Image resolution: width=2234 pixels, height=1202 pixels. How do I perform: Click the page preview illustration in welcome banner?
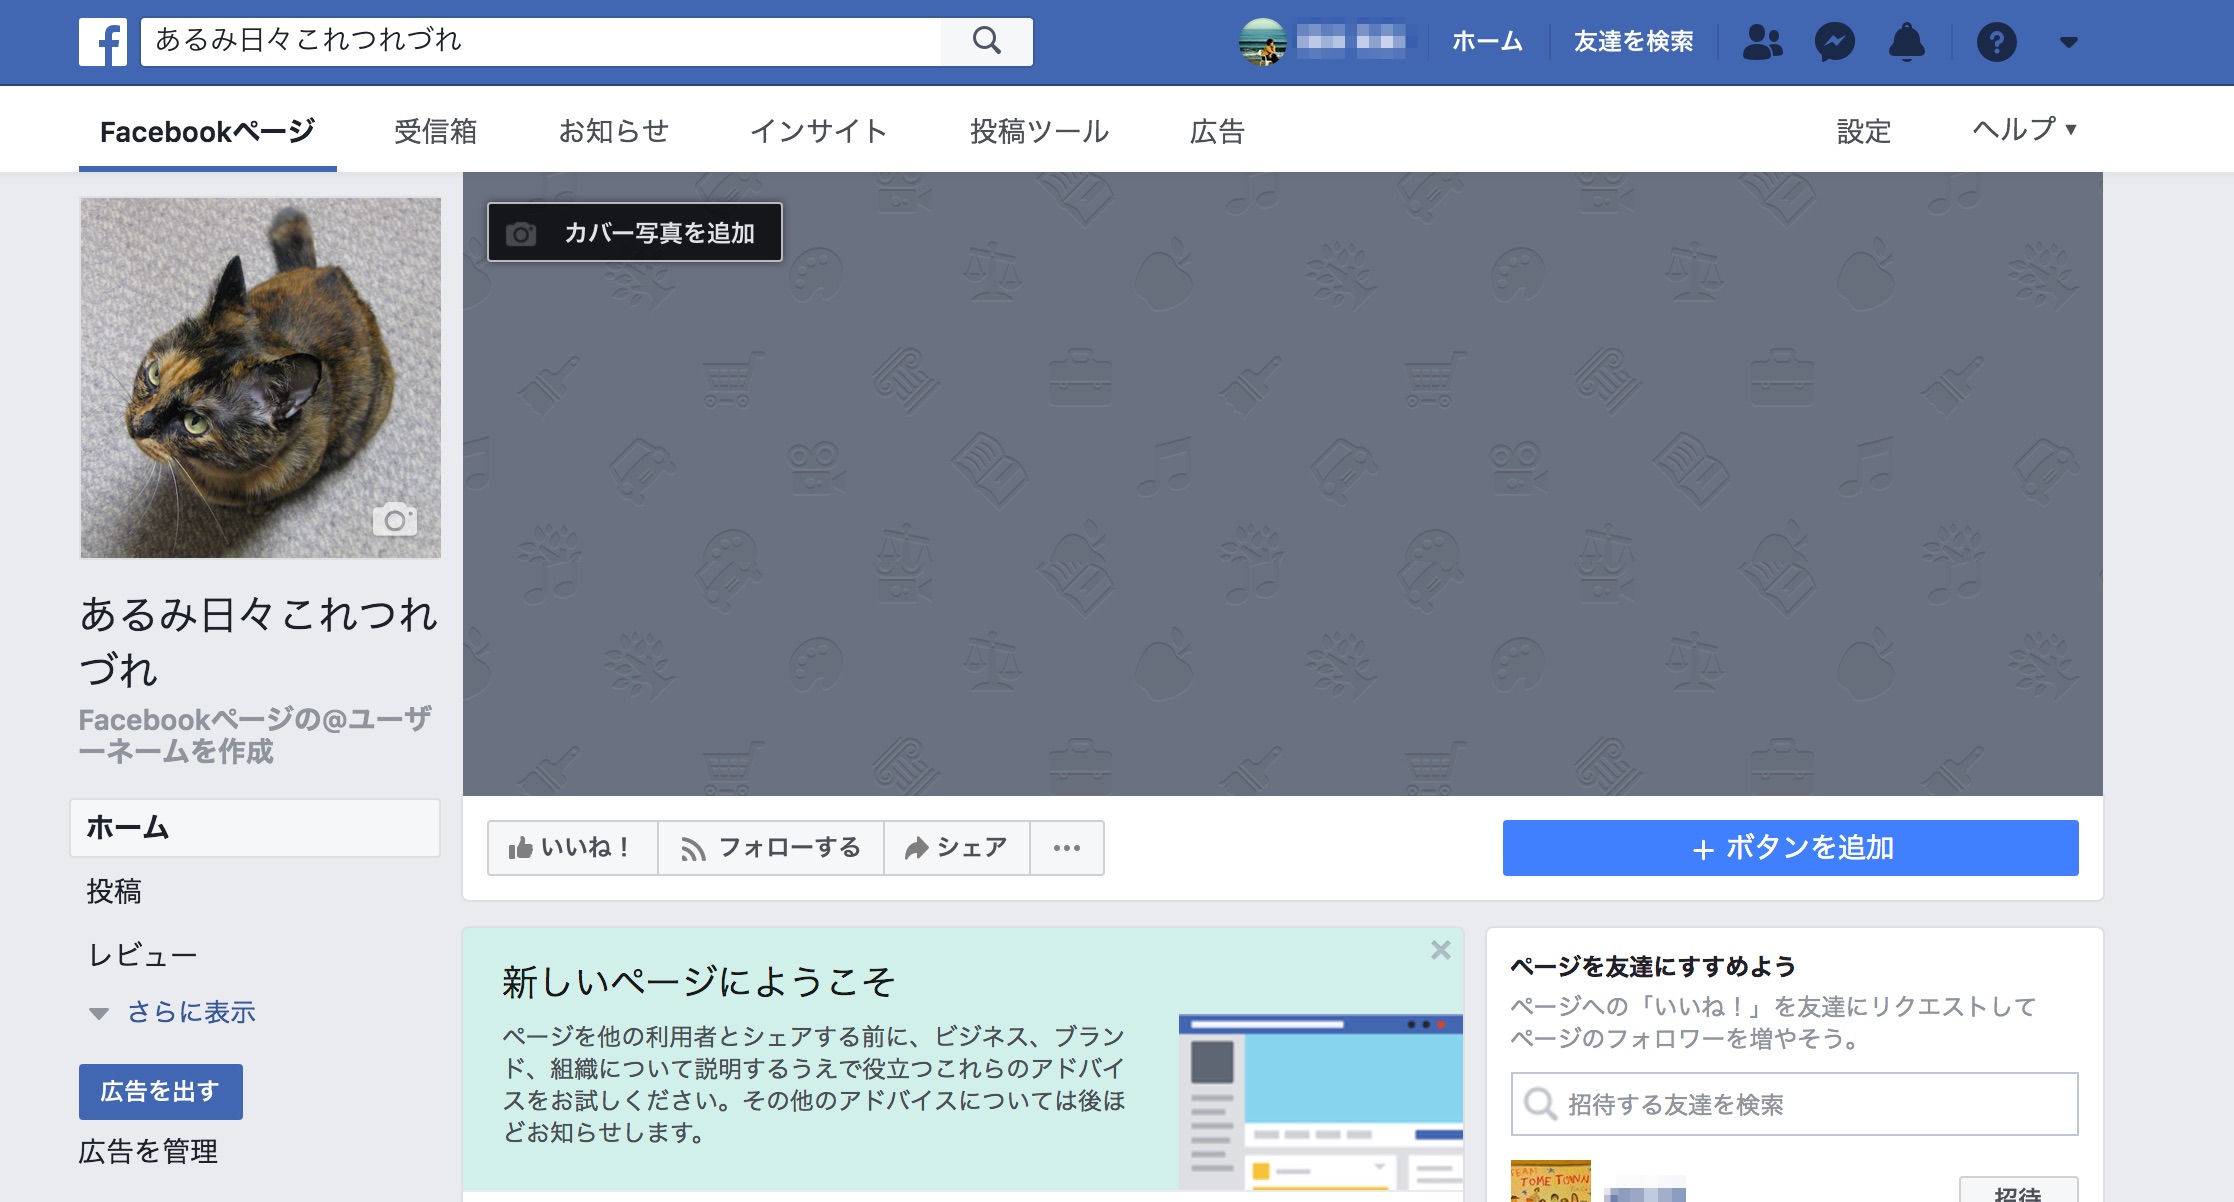pos(1321,1102)
